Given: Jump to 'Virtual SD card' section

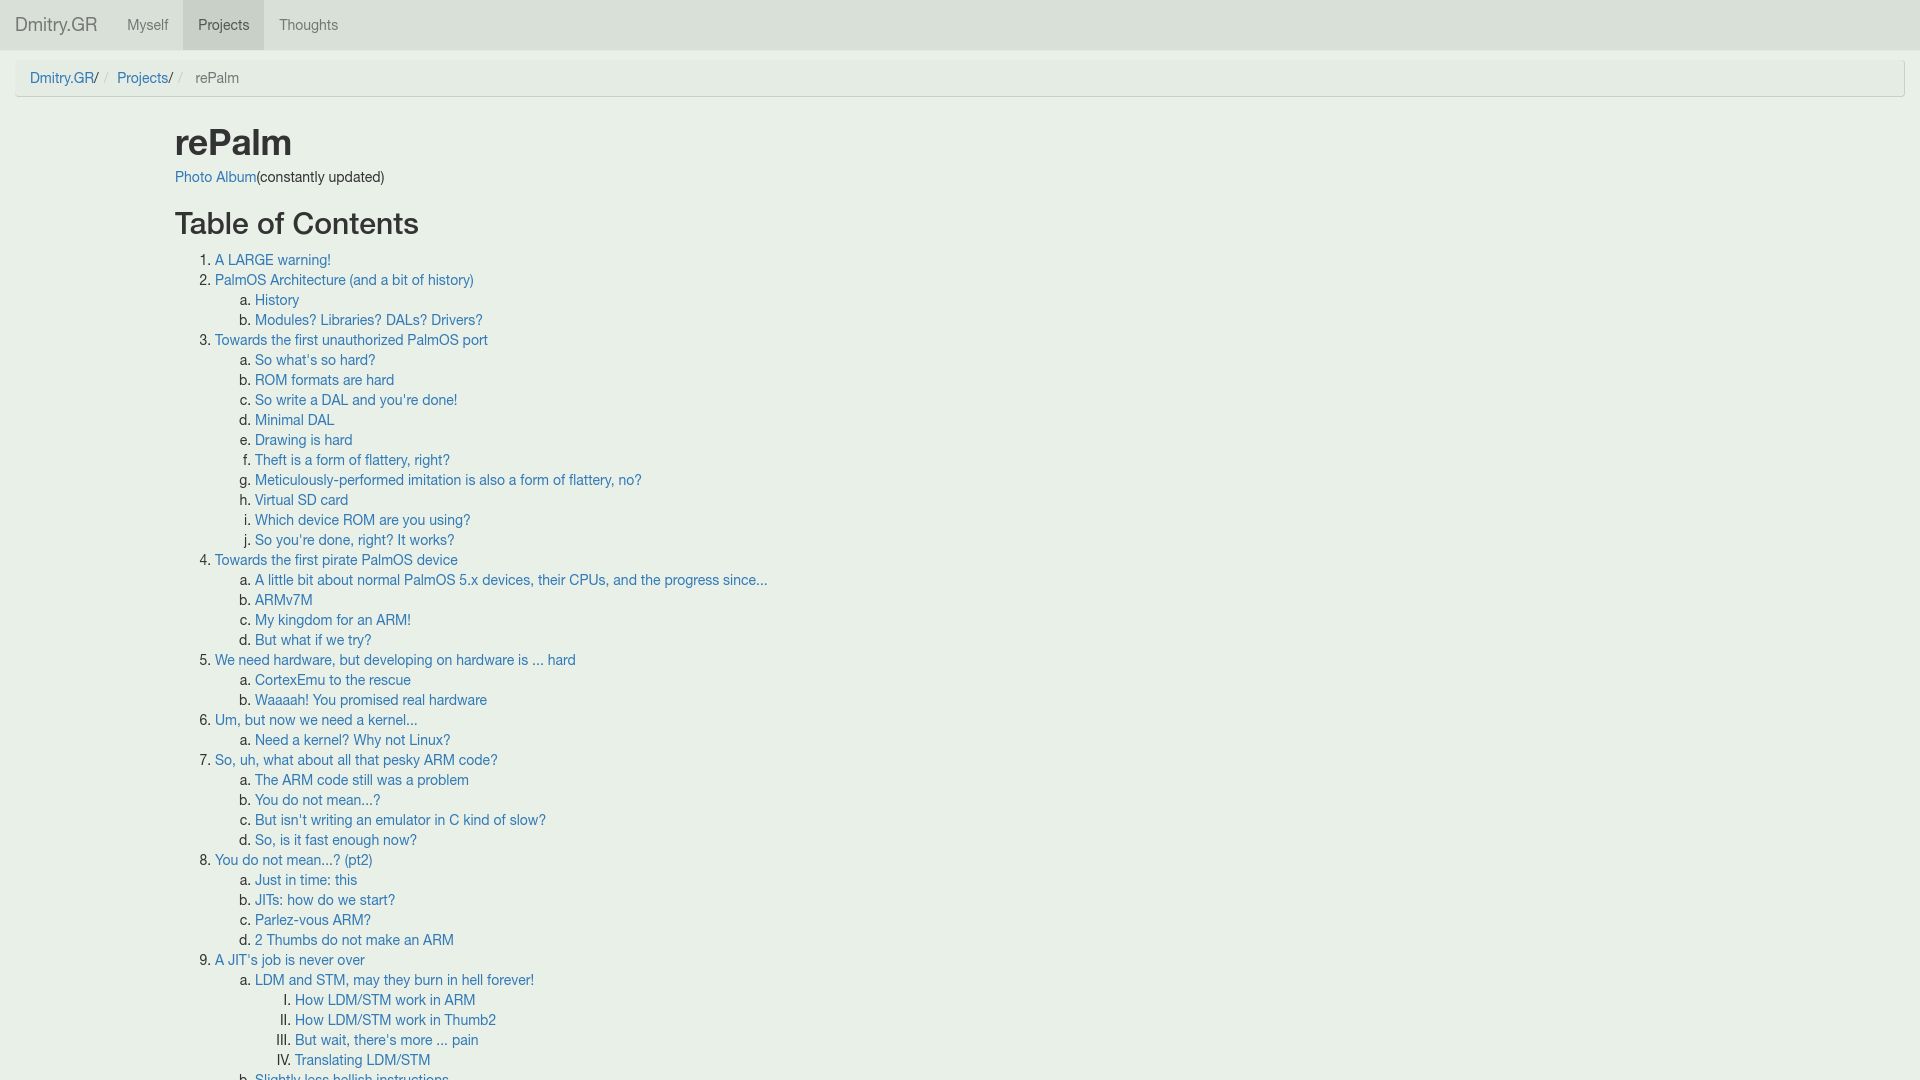Looking at the screenshot, I should 301,500.
